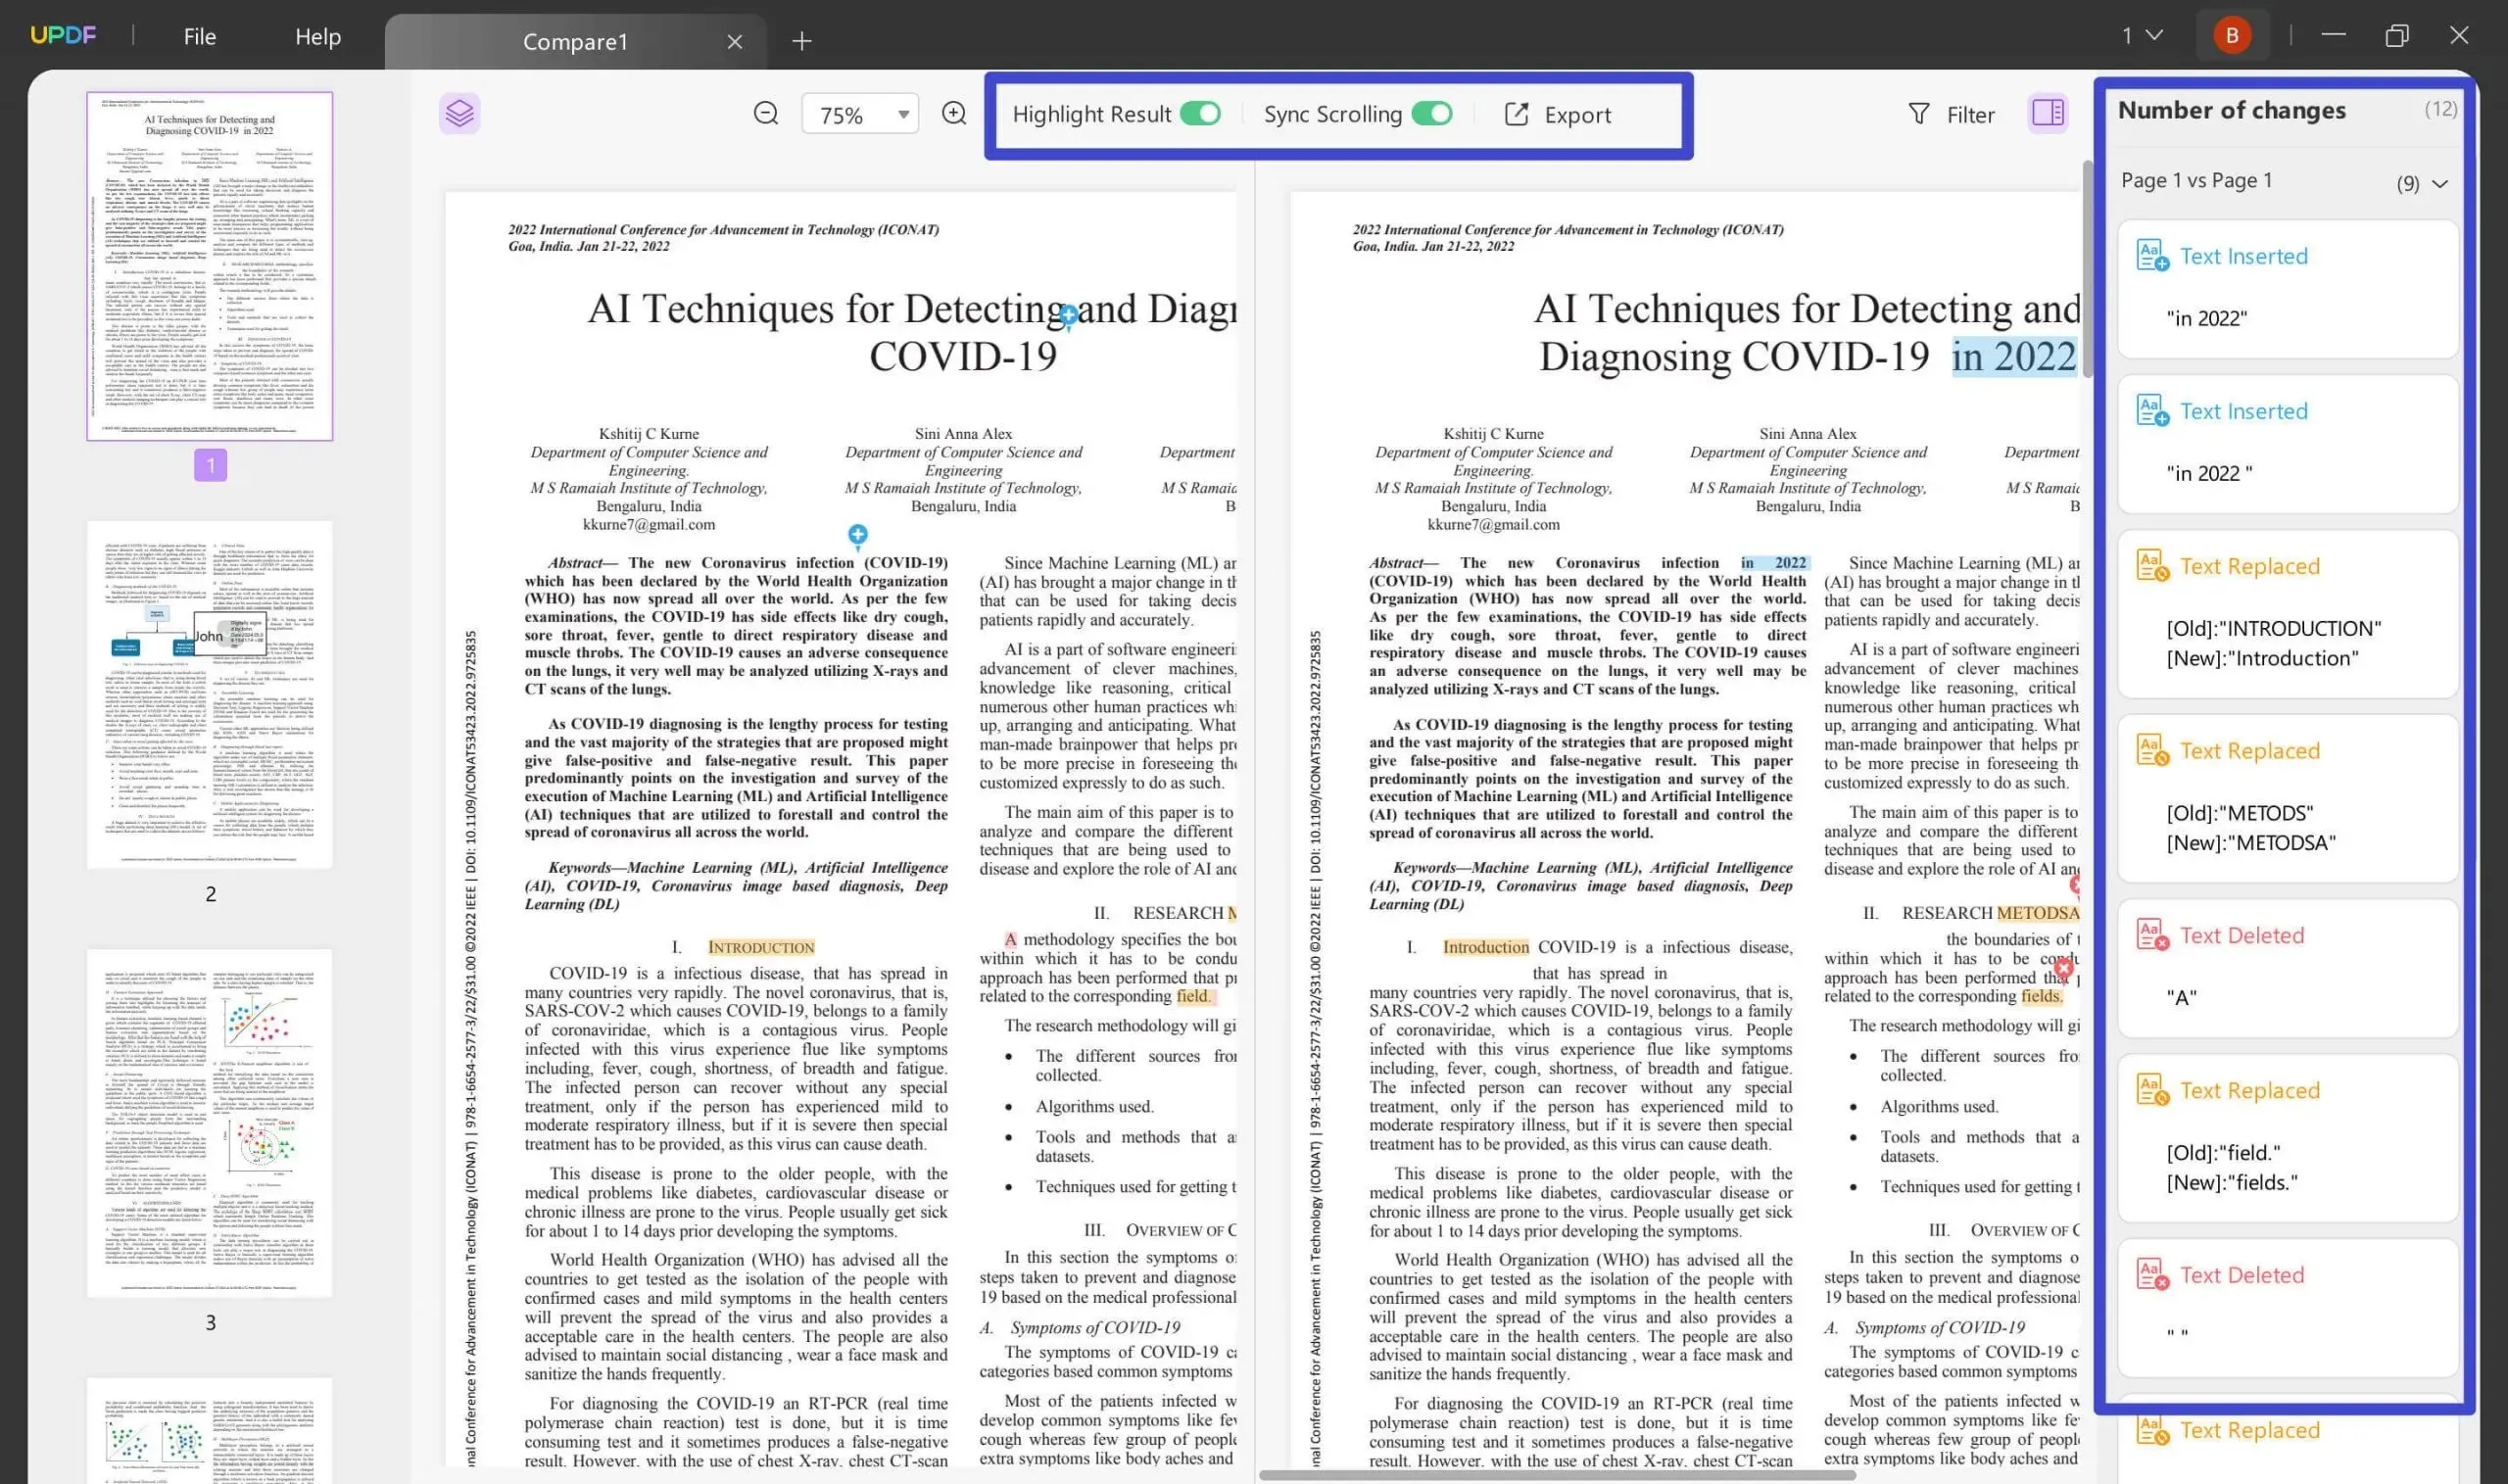Click the Add new tab plus button
The width and height of the screenshot is (2508, 1484).
coord(801,35)
